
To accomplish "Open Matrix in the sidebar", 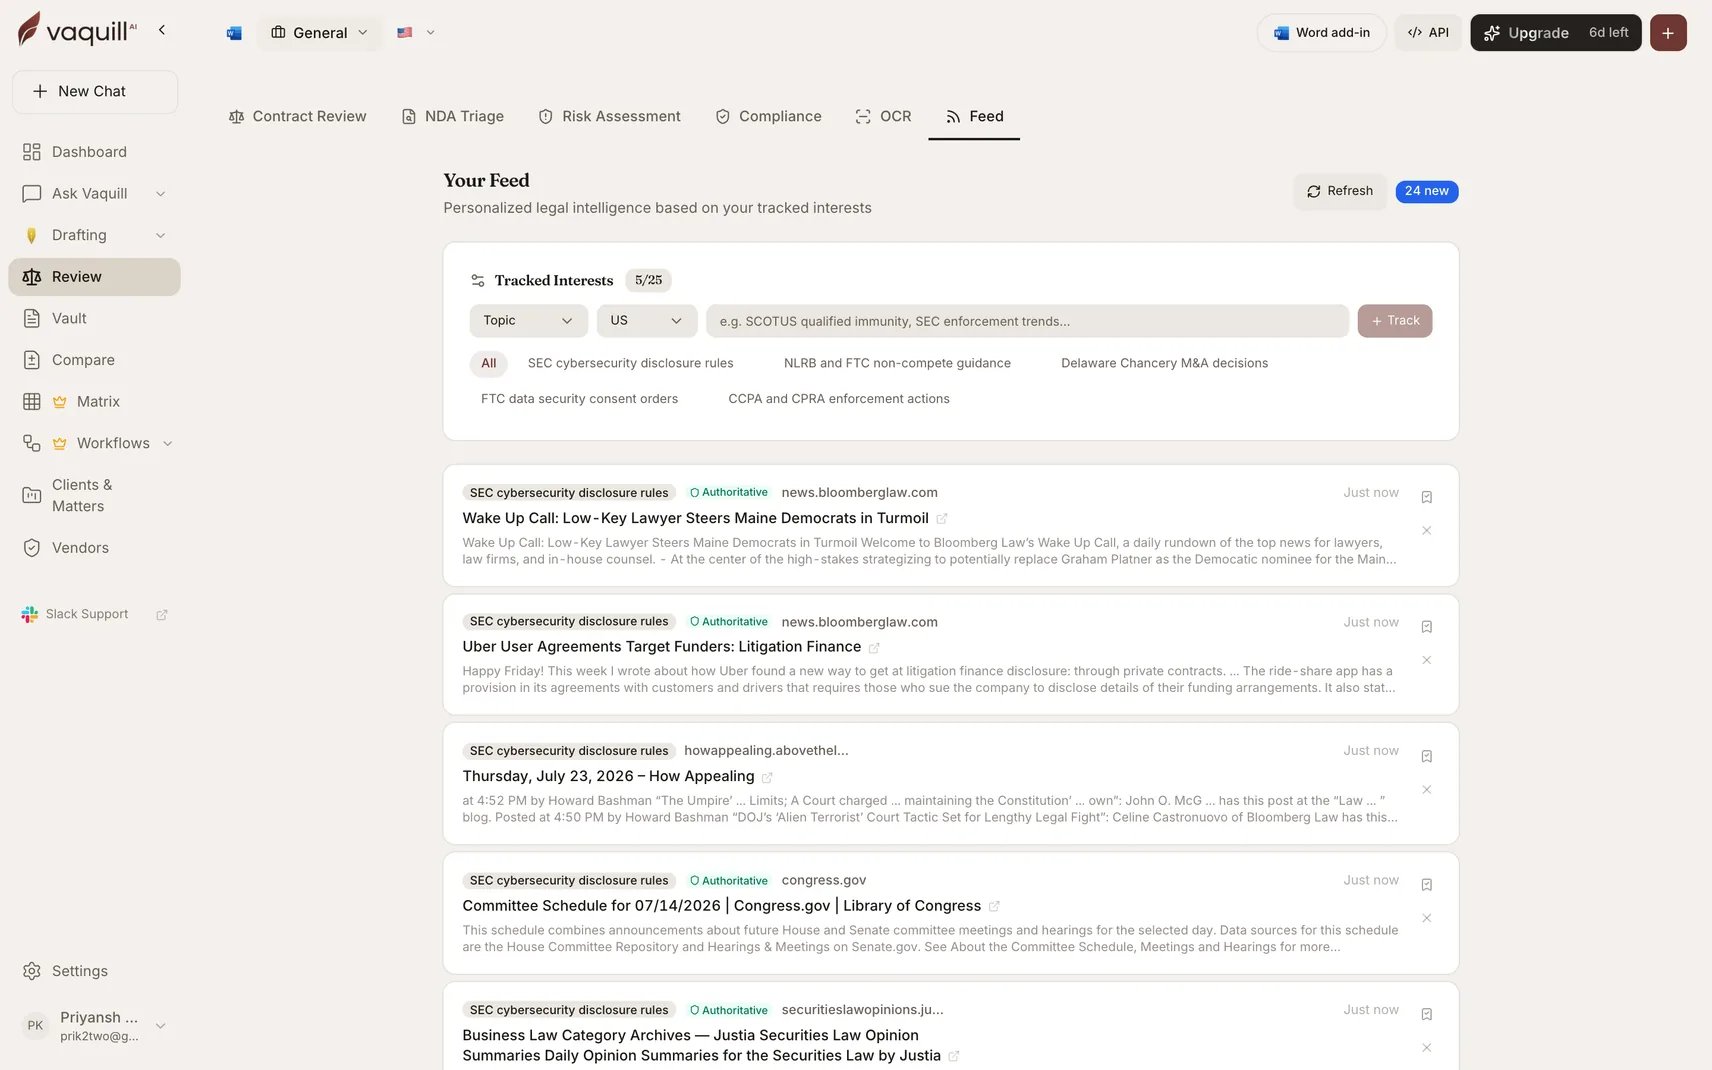I will point(94,401).
